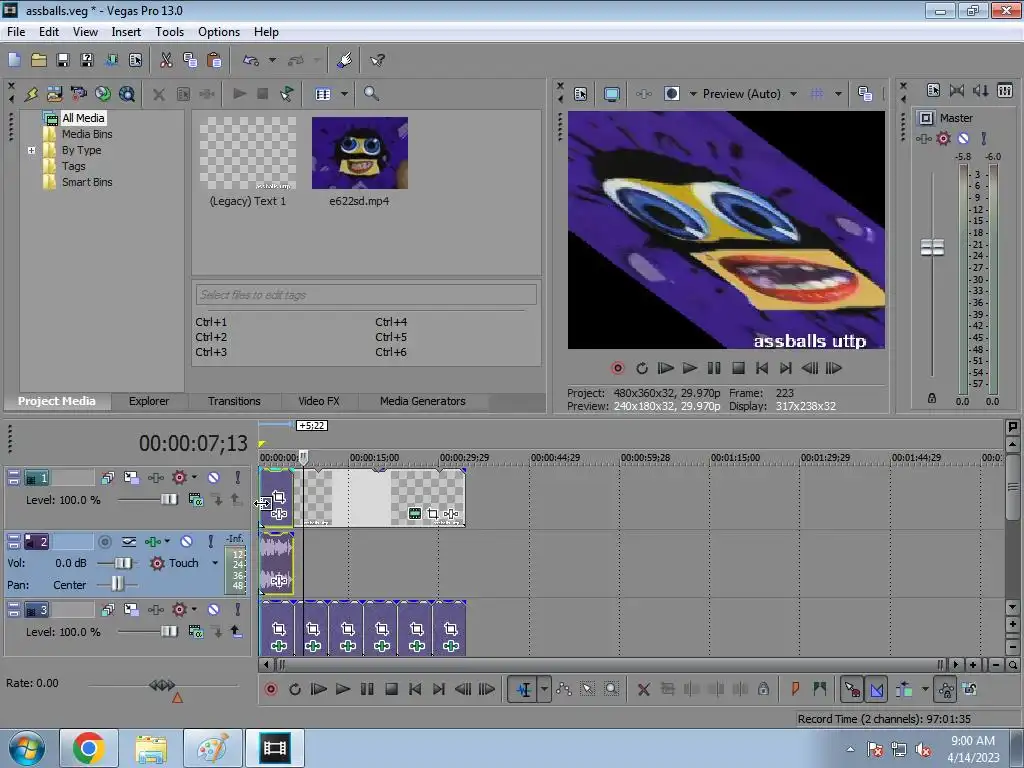The width and height of the screenshot is (1024, 768).
Task: Switch to the Video FX tab
Action: coord(319,401)
